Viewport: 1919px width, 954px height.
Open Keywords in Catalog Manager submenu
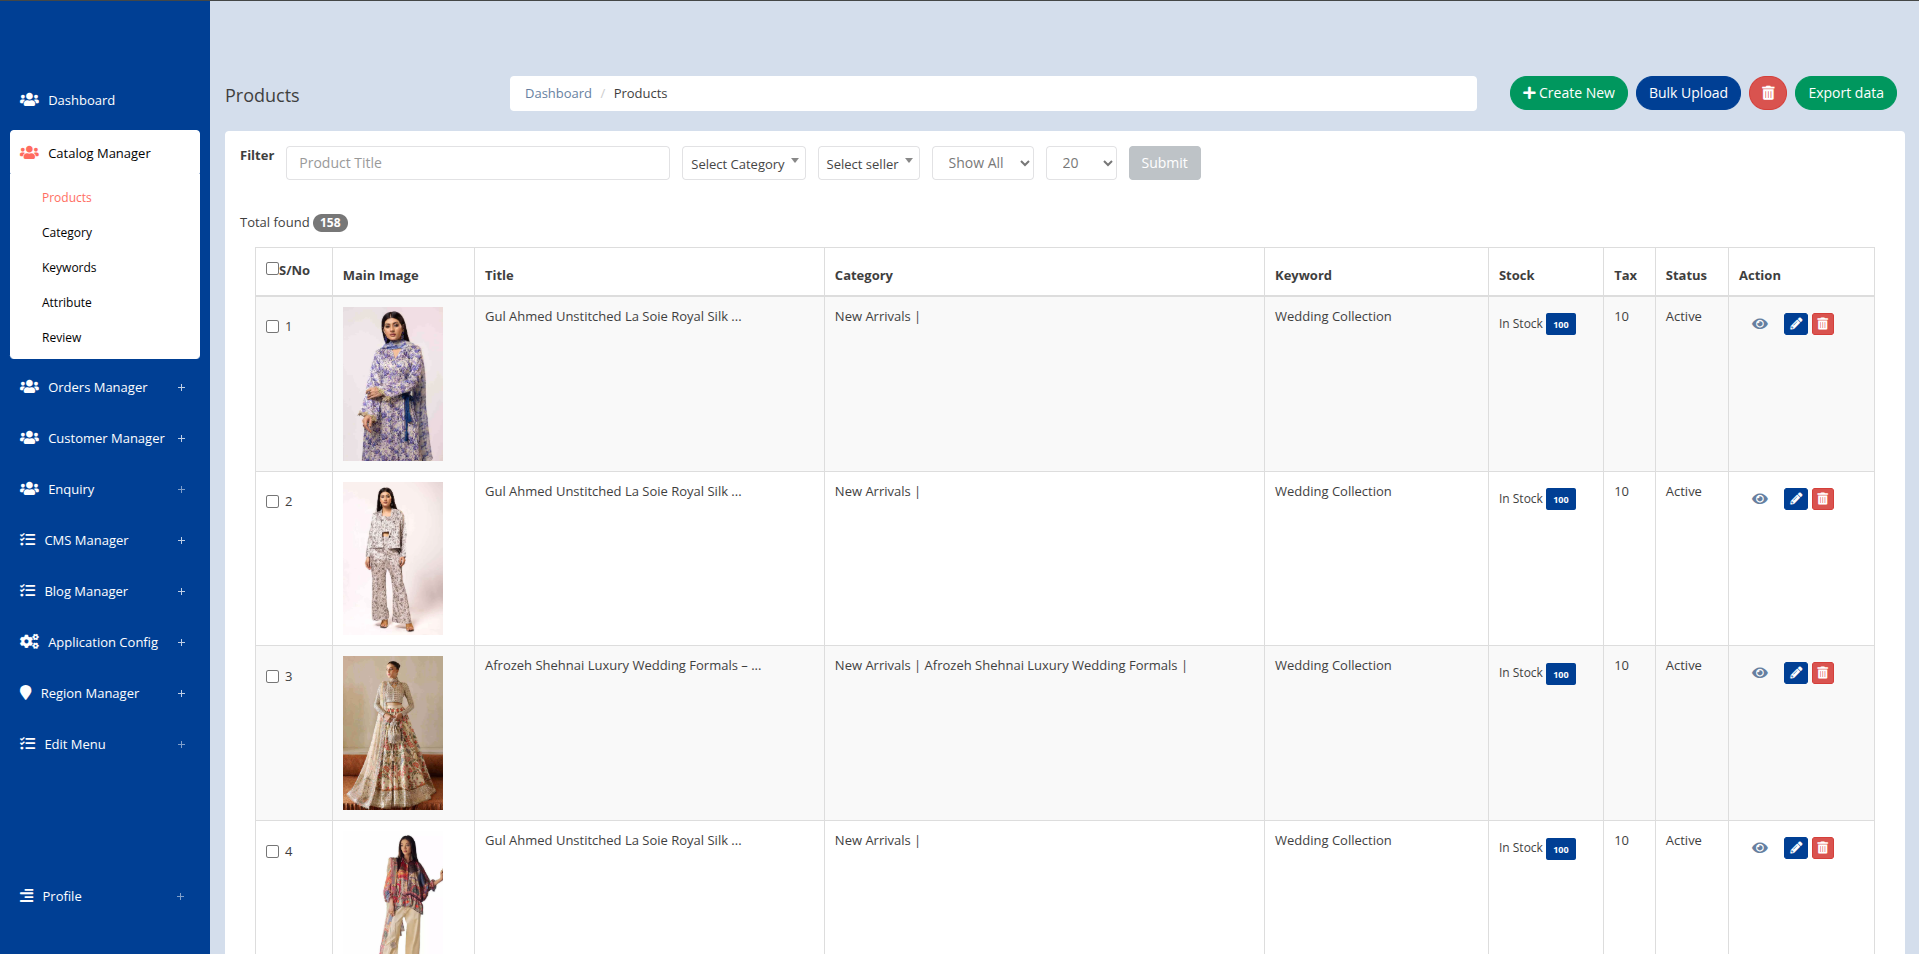pos(69,268)
